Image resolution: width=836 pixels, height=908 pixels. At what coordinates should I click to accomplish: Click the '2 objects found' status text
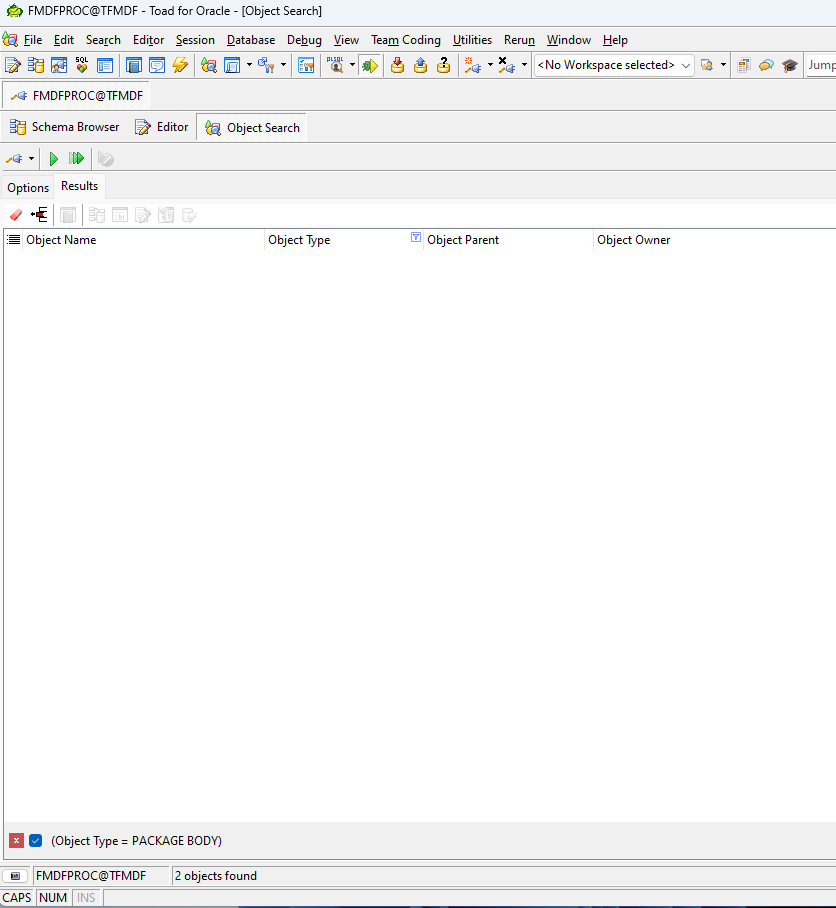(215, 876)
